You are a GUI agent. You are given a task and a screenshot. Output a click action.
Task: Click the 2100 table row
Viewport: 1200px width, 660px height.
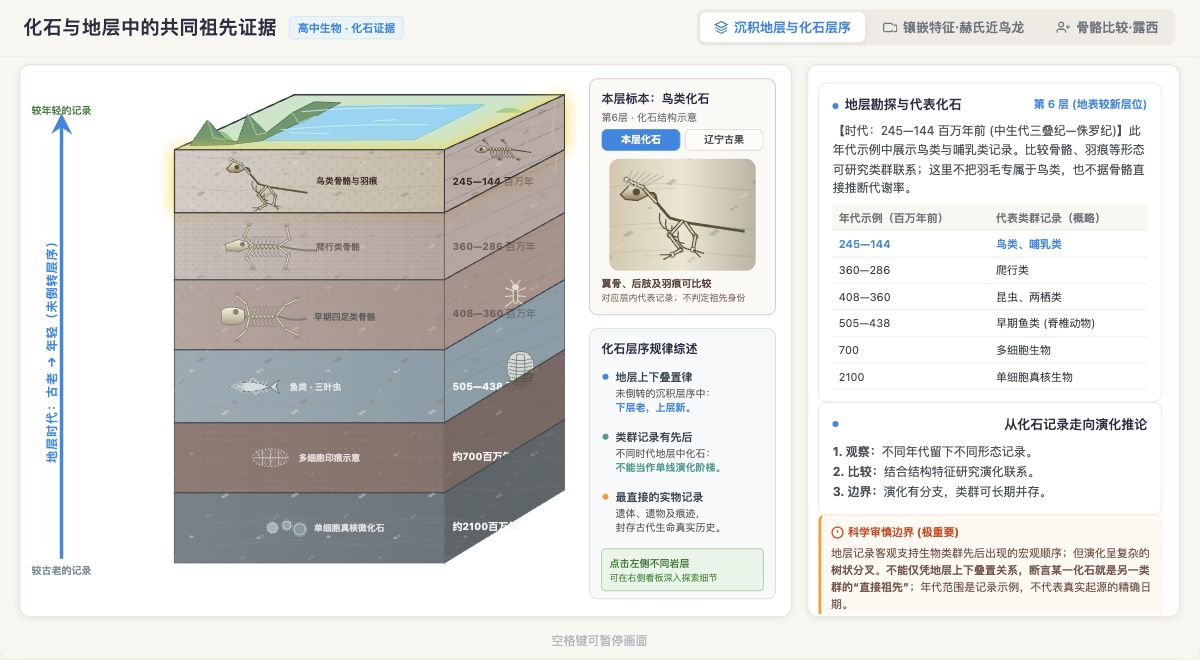(989, 377)
